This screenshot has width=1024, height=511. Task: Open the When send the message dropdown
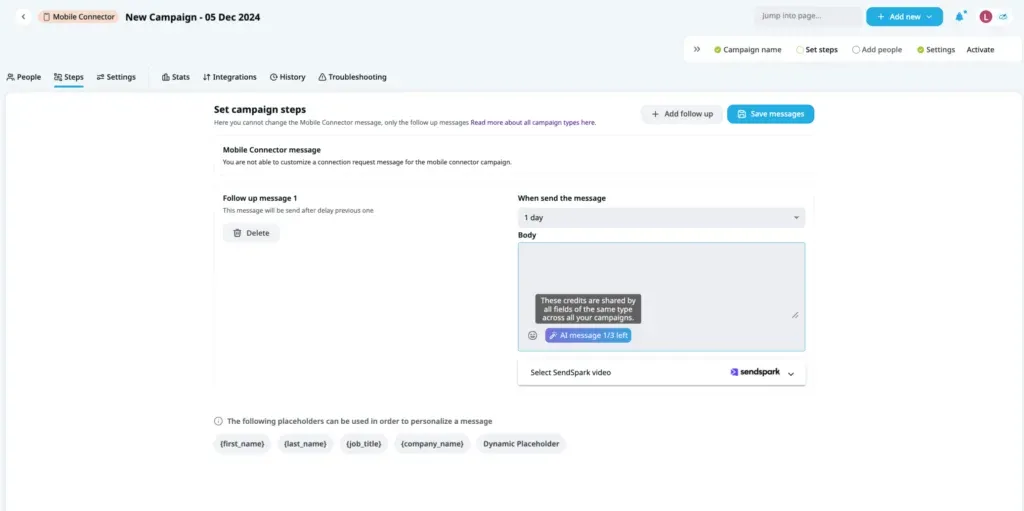pyautogui.click(x=661, y=218)
